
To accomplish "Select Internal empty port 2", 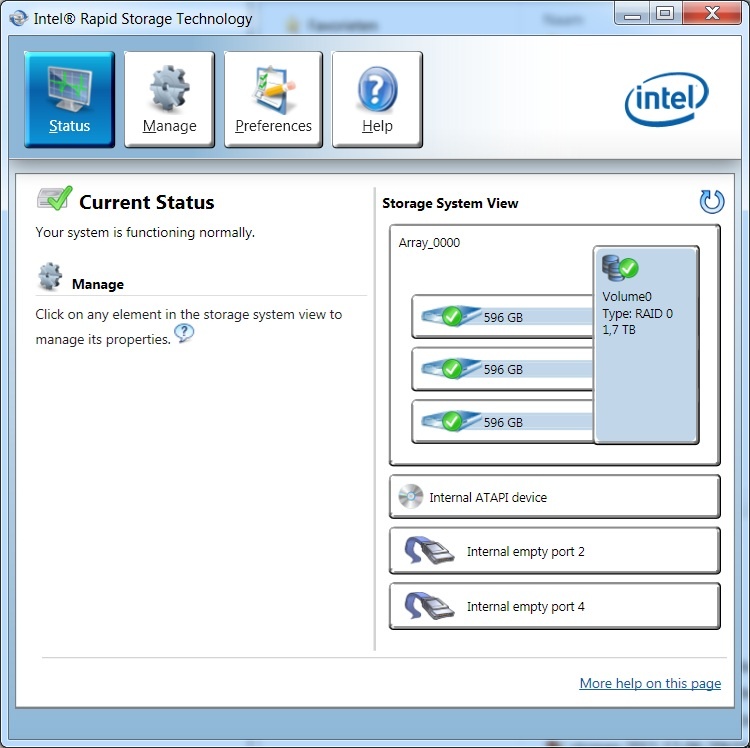I will pyautogui.click(x=554, y=550).
